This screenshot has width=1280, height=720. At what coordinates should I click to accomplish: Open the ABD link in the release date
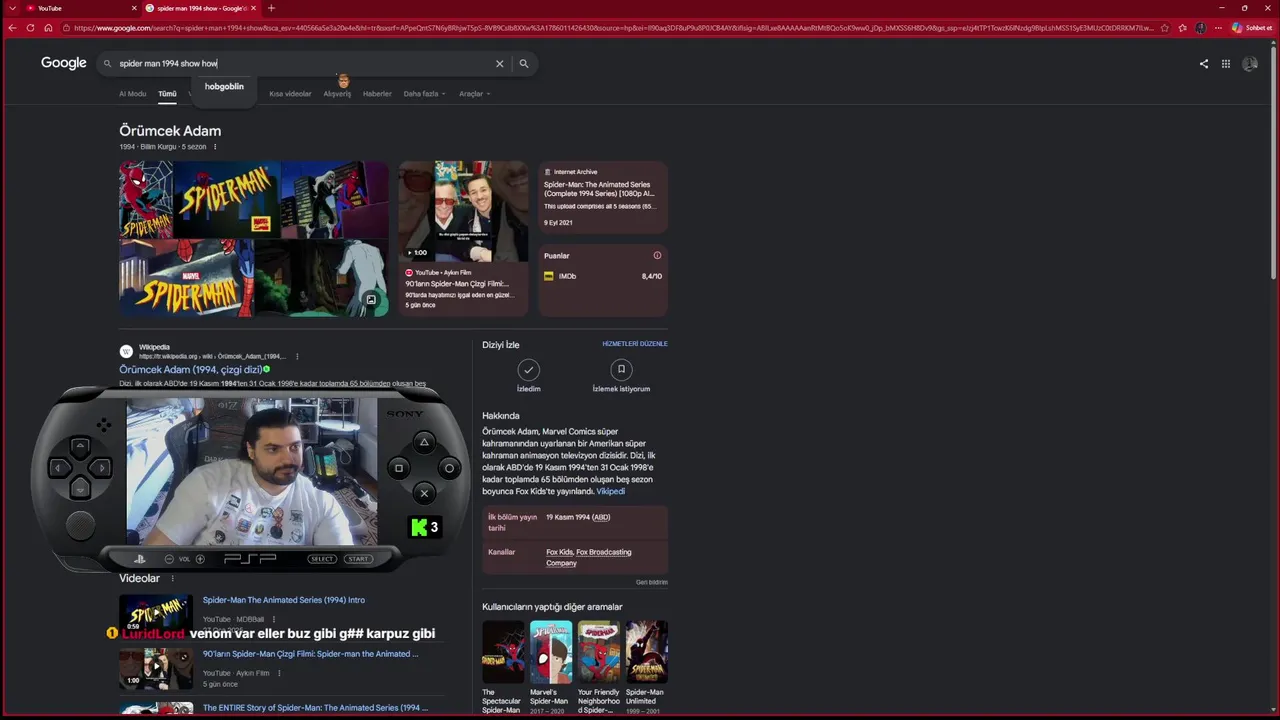(601, 518)
